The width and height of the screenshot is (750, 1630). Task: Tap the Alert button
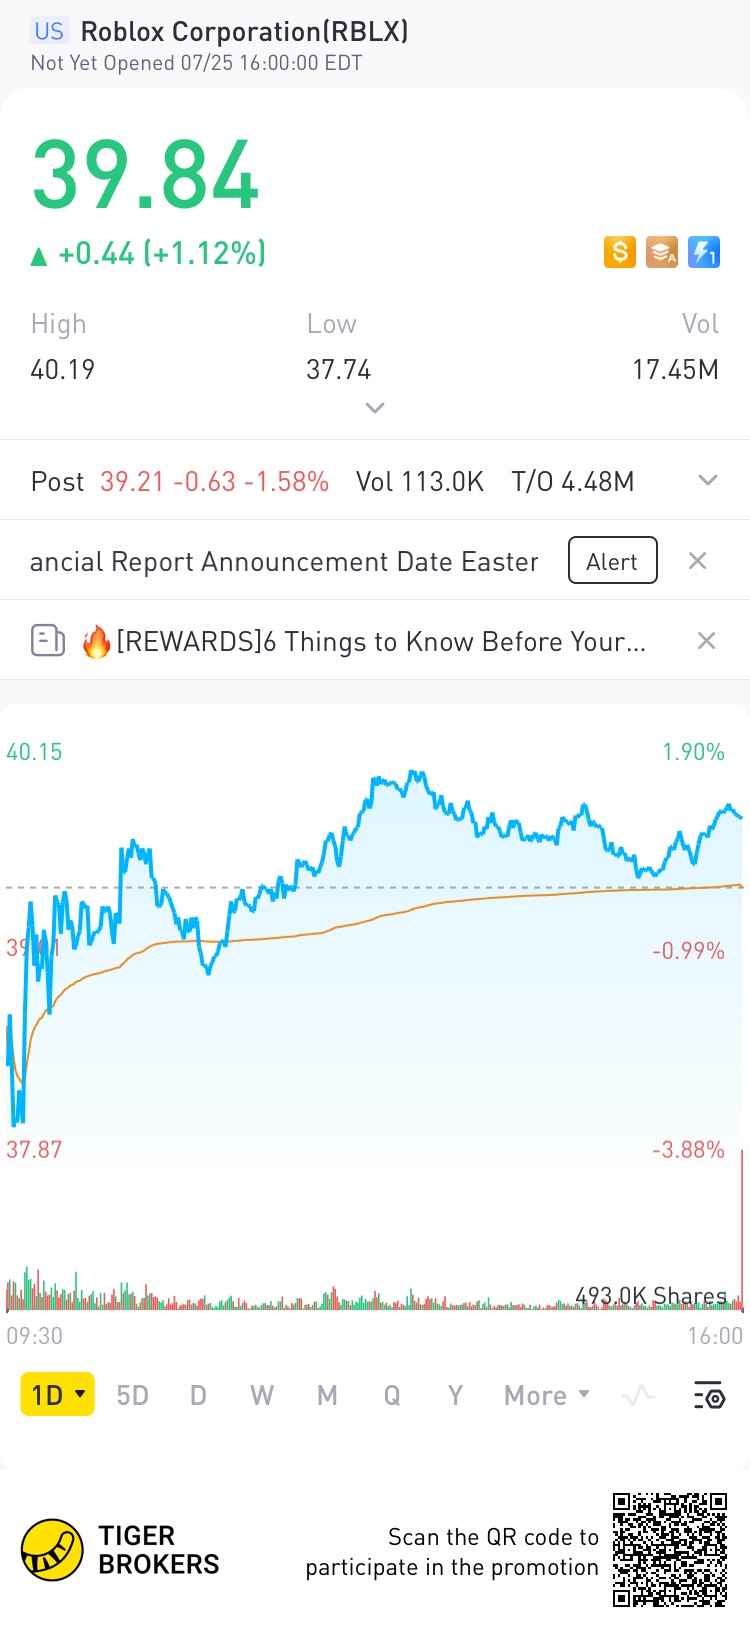coord(613,560)
